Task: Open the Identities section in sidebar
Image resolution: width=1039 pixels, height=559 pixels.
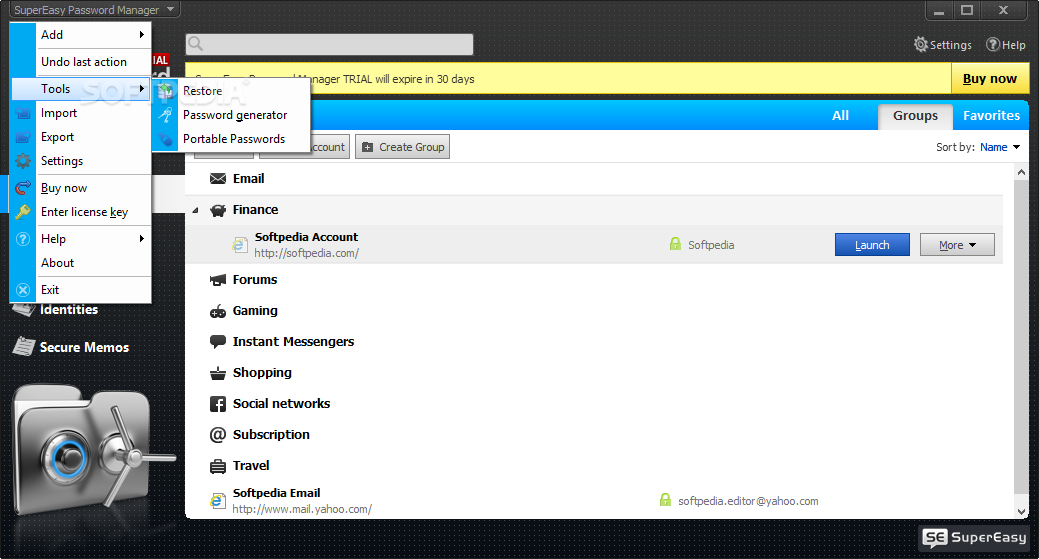Action: pos(69,310)
